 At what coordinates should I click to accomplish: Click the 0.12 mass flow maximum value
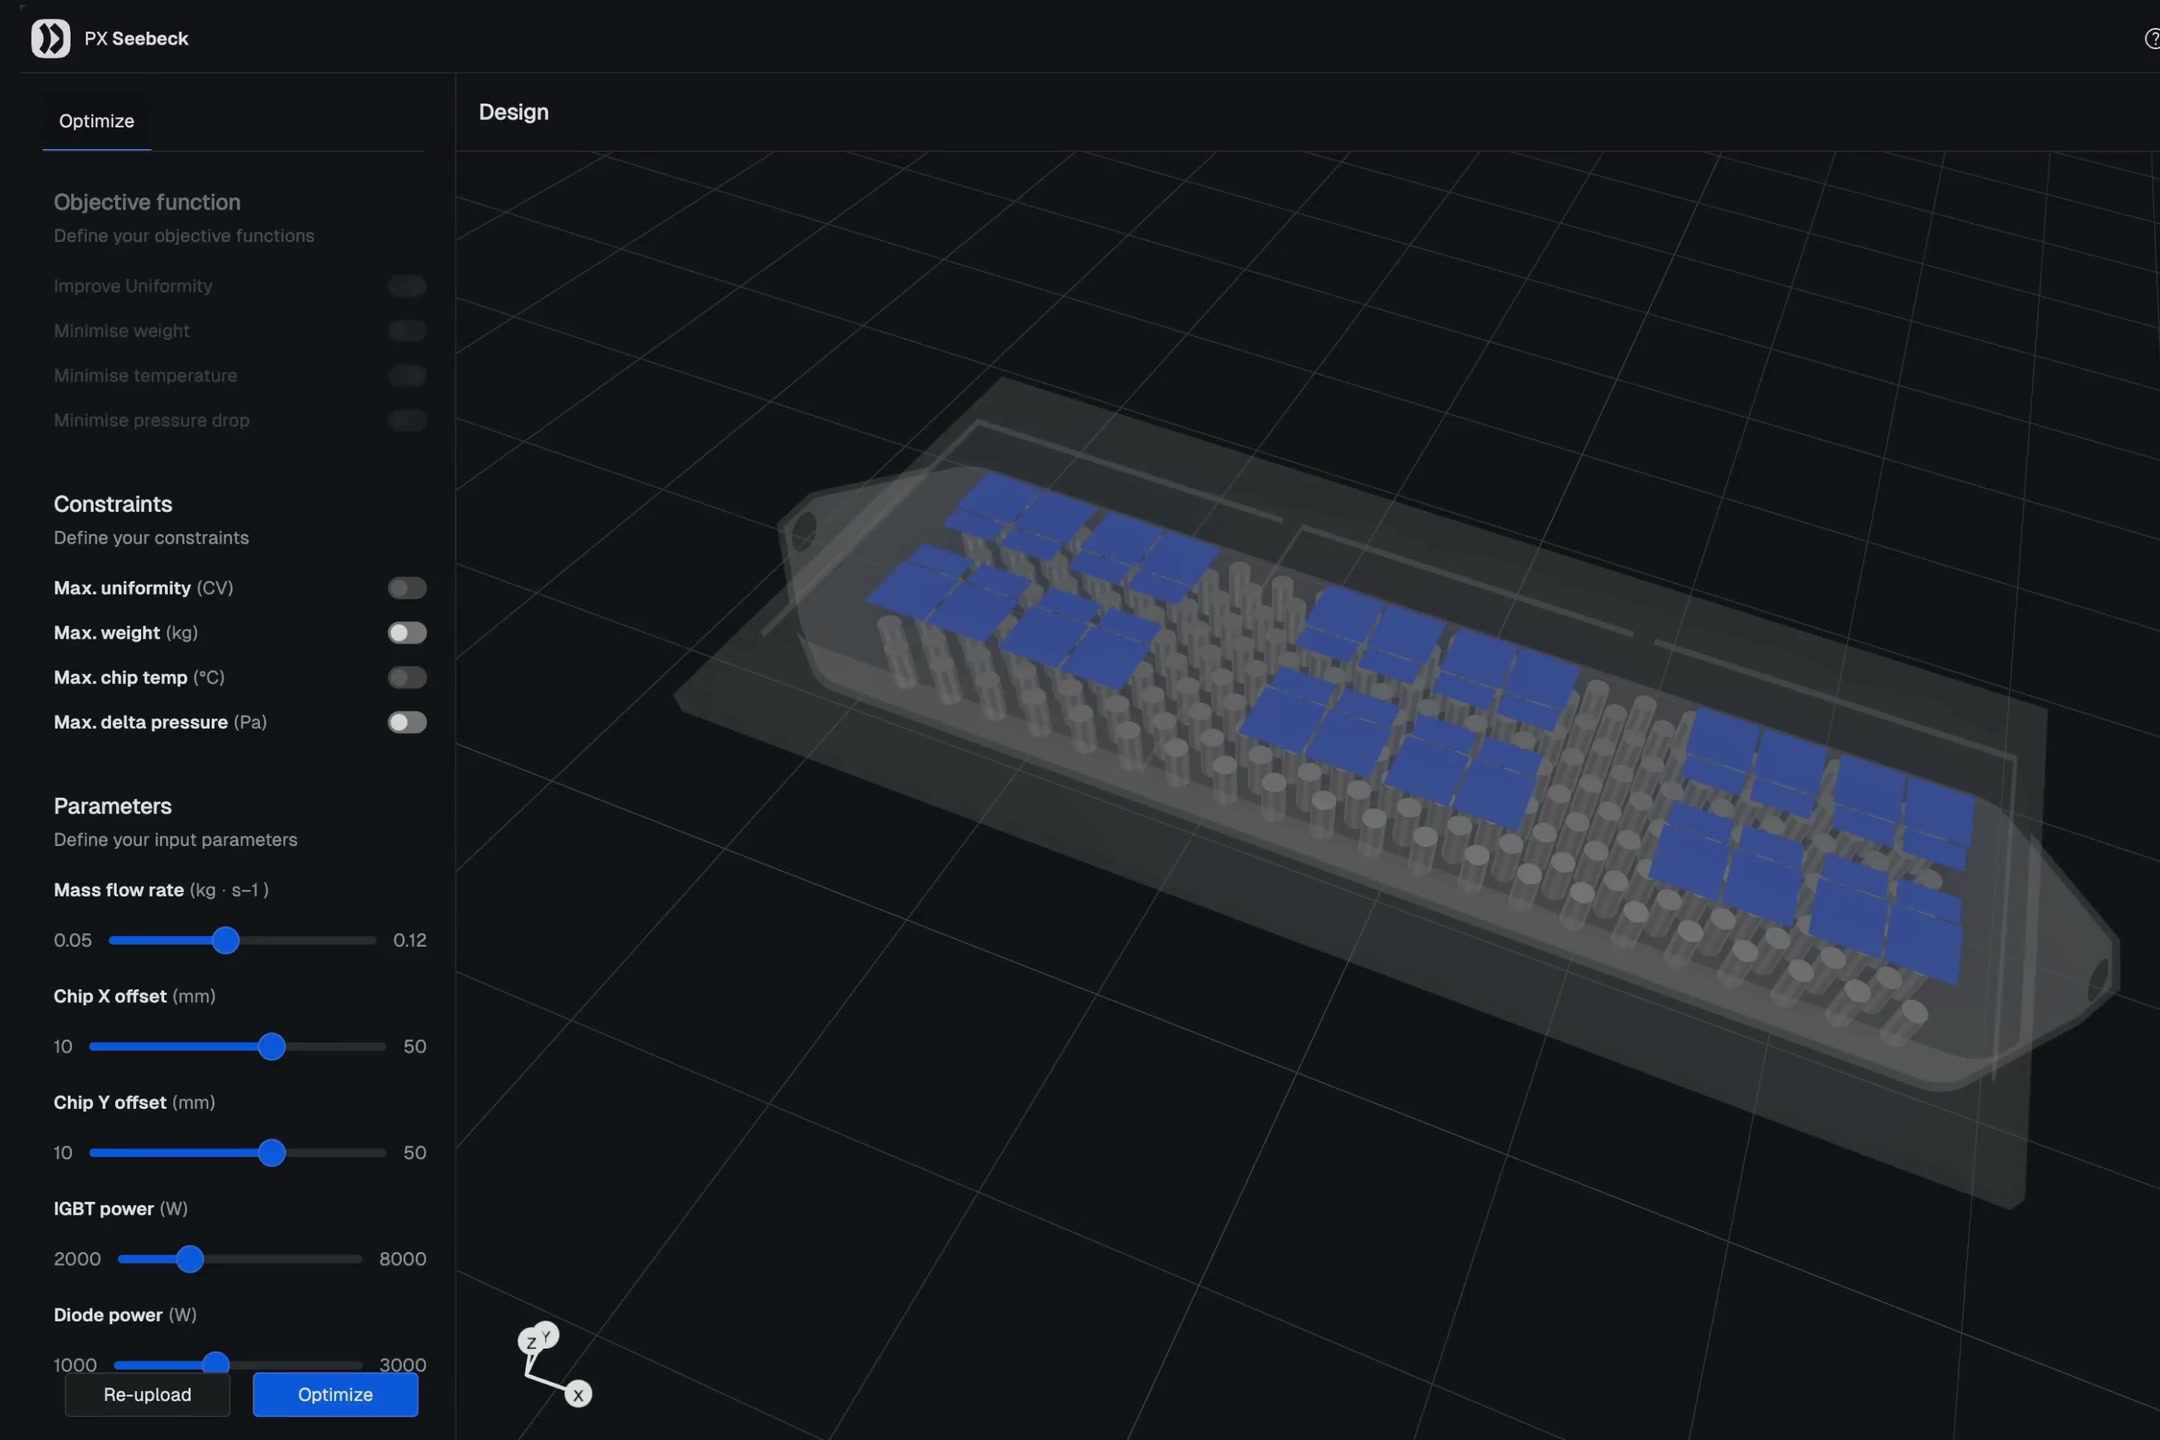pyautogui.click(x=410, y=940)
